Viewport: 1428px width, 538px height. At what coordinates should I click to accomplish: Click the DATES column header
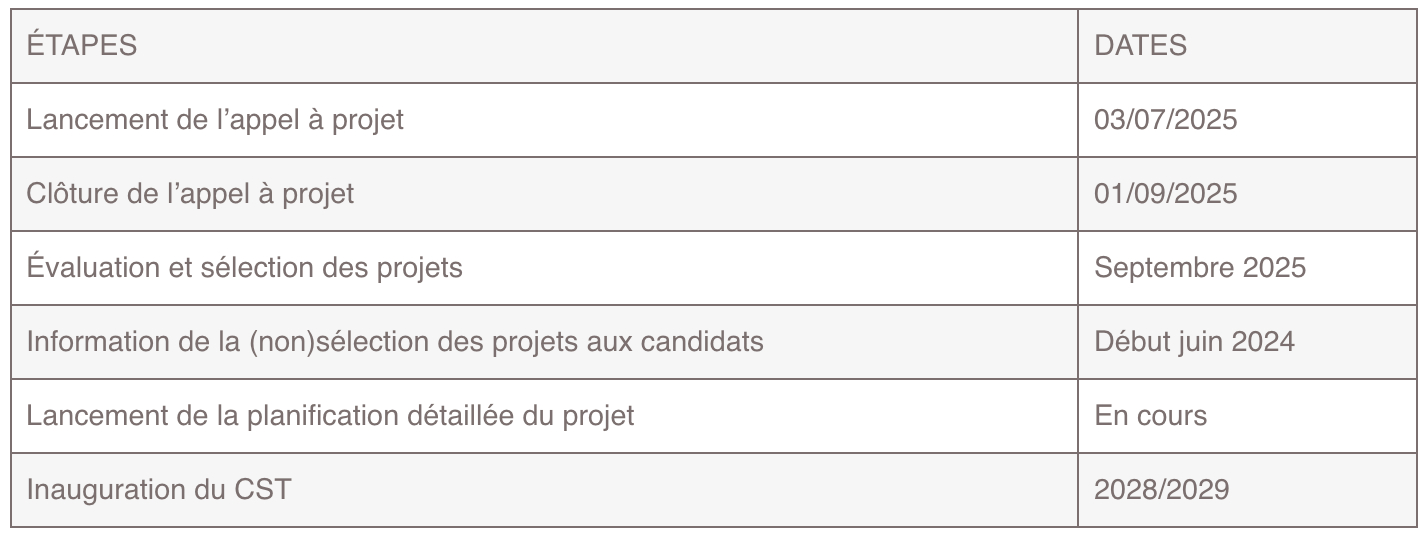click(x=1140, y=46)
